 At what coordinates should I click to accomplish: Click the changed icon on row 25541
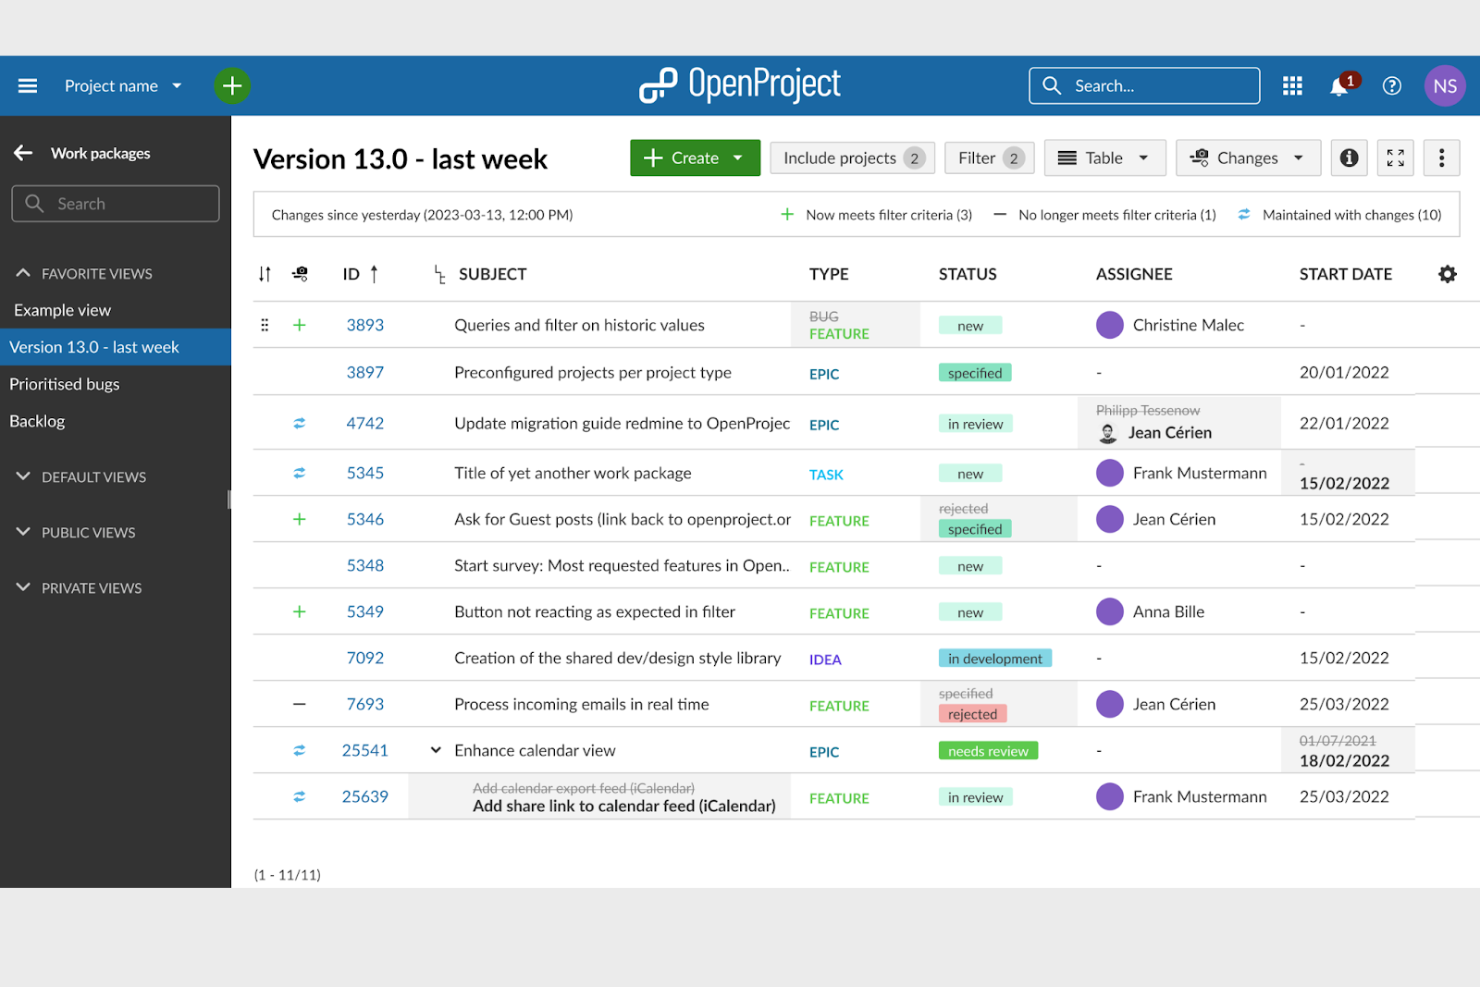pyautogui.click(x=299, y=750)
